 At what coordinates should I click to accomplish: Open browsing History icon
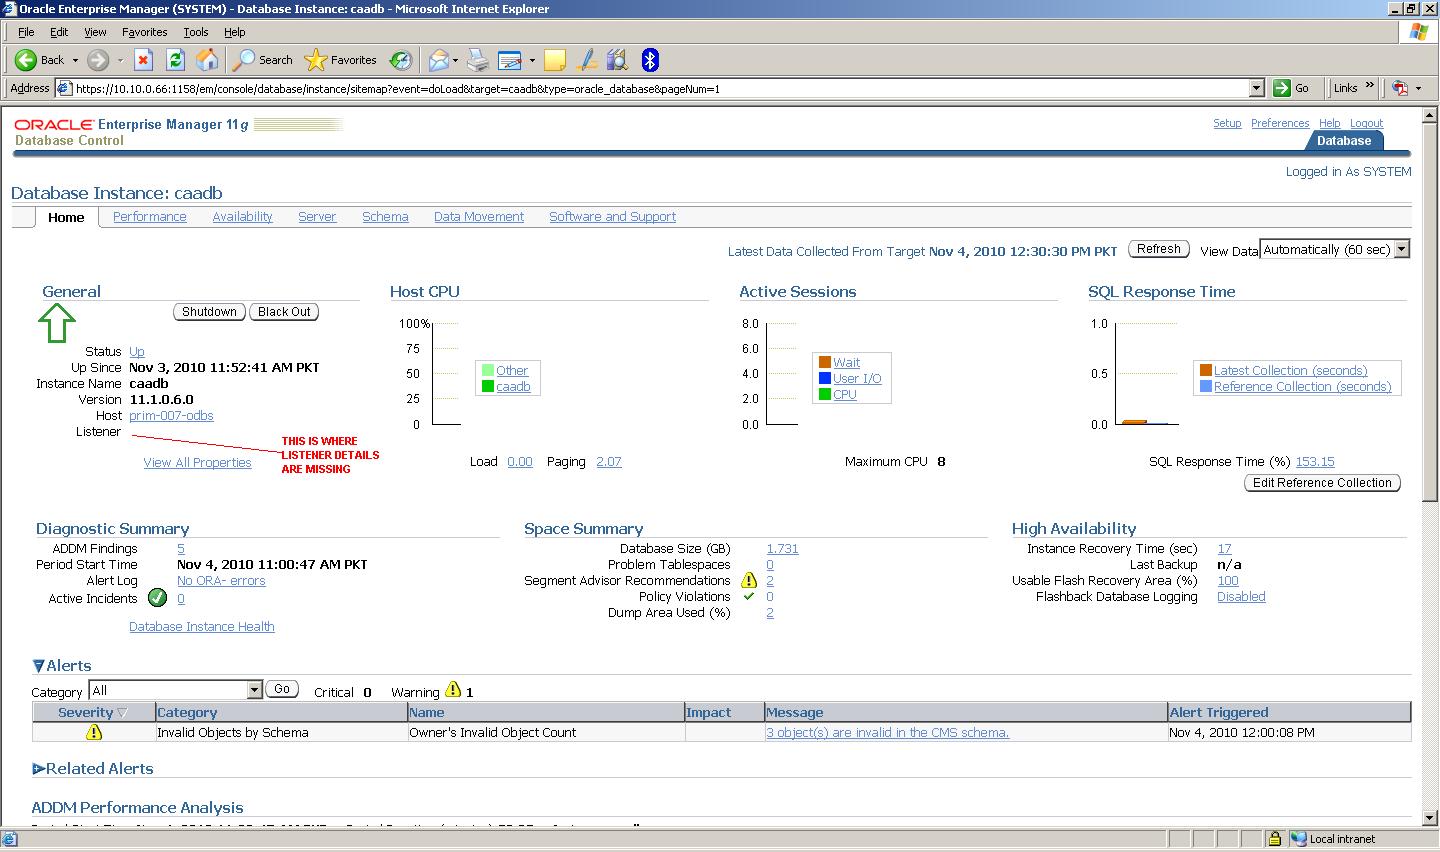click(x=400, y=60)
